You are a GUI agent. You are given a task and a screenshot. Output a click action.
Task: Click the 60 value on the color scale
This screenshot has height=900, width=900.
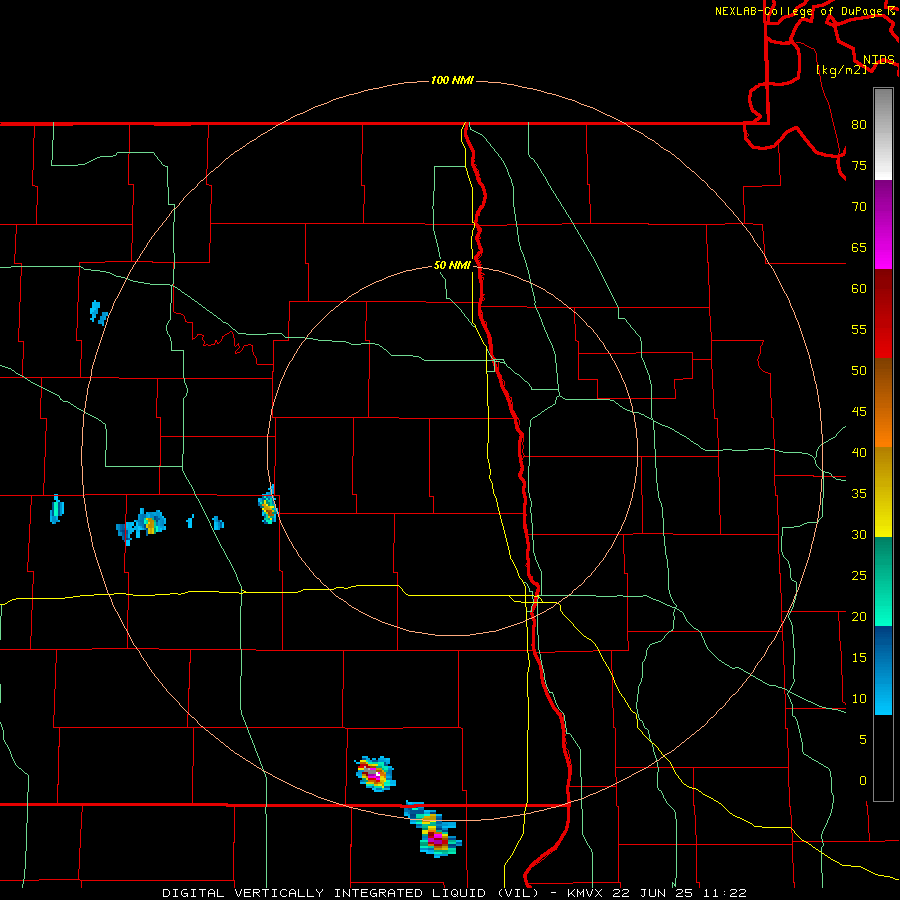(x=859, y=289)
